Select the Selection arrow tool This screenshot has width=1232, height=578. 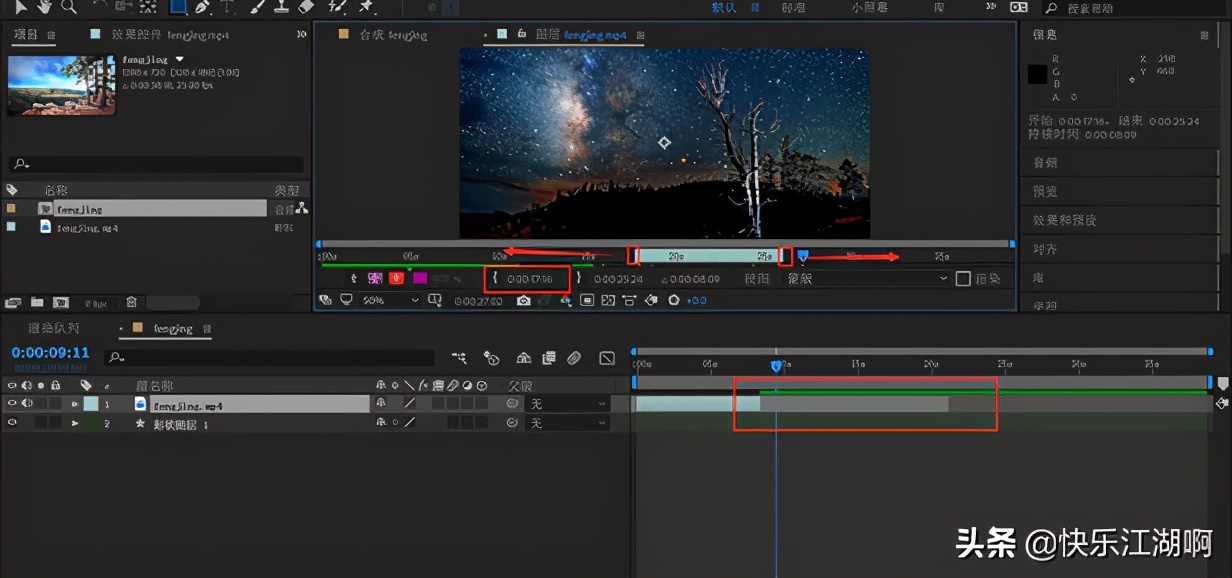(x=20, y=7)
